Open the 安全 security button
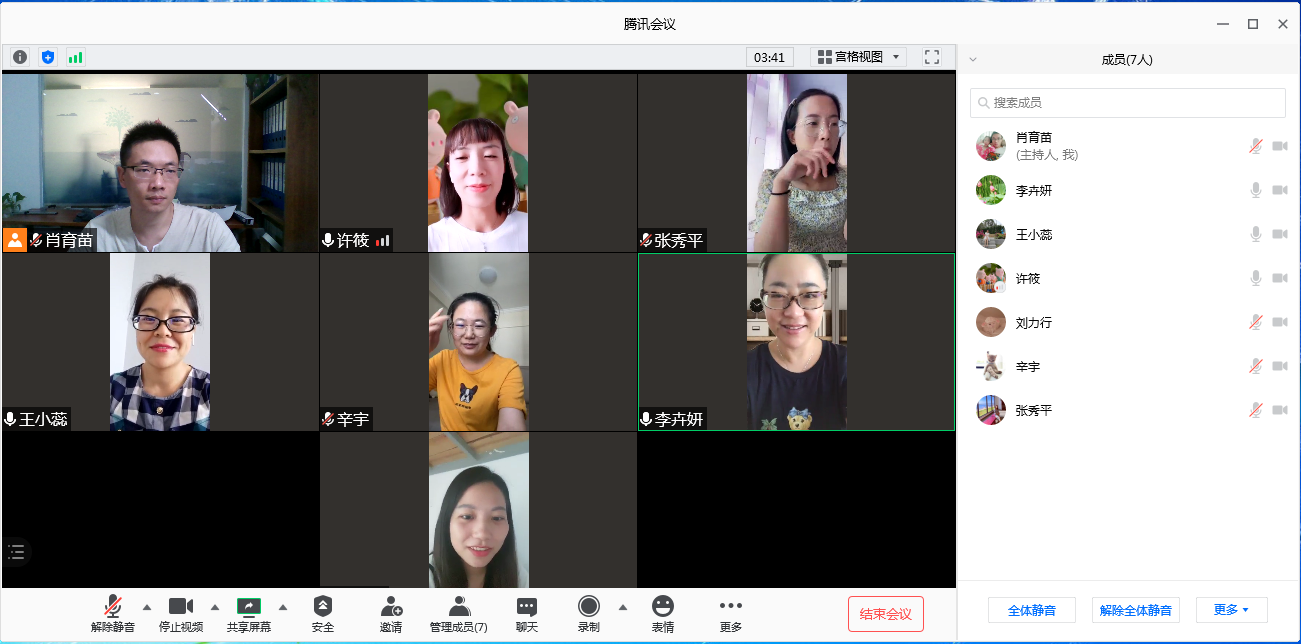1301x644 pixels. [x=323, y=613]
